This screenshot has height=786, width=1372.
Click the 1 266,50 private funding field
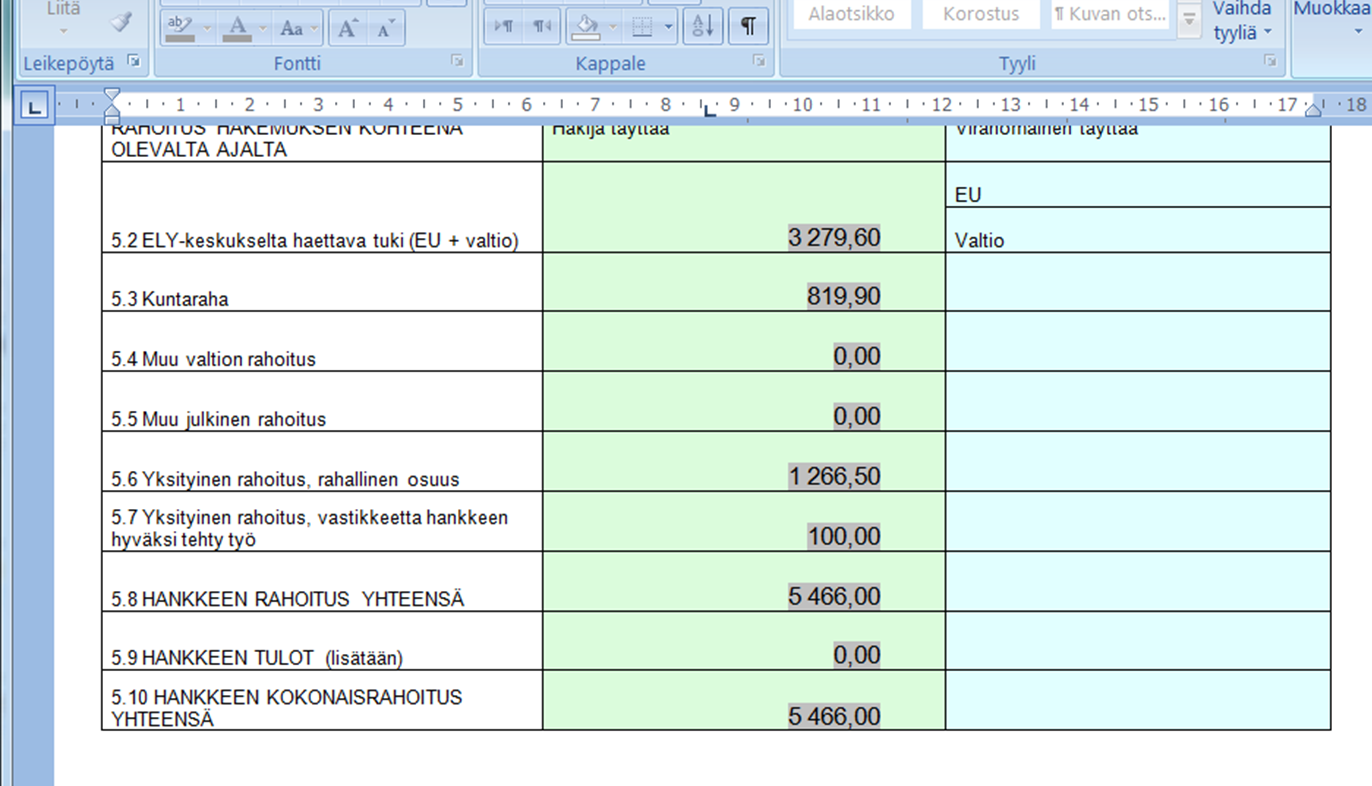tap(834, 476)
